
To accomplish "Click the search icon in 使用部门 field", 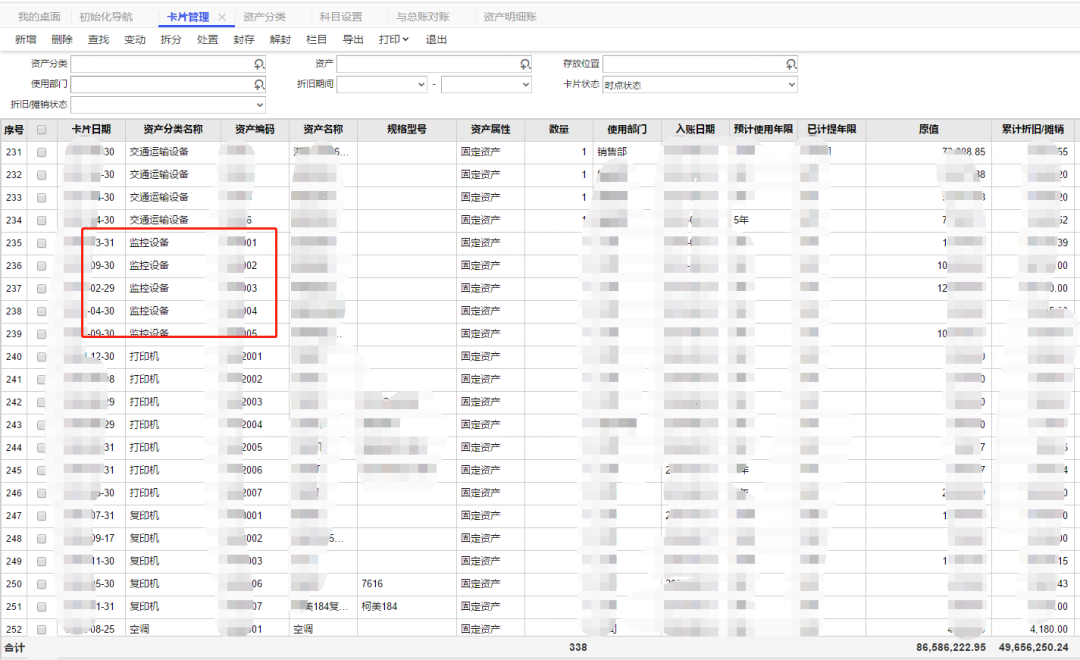I will pos(259,85).
